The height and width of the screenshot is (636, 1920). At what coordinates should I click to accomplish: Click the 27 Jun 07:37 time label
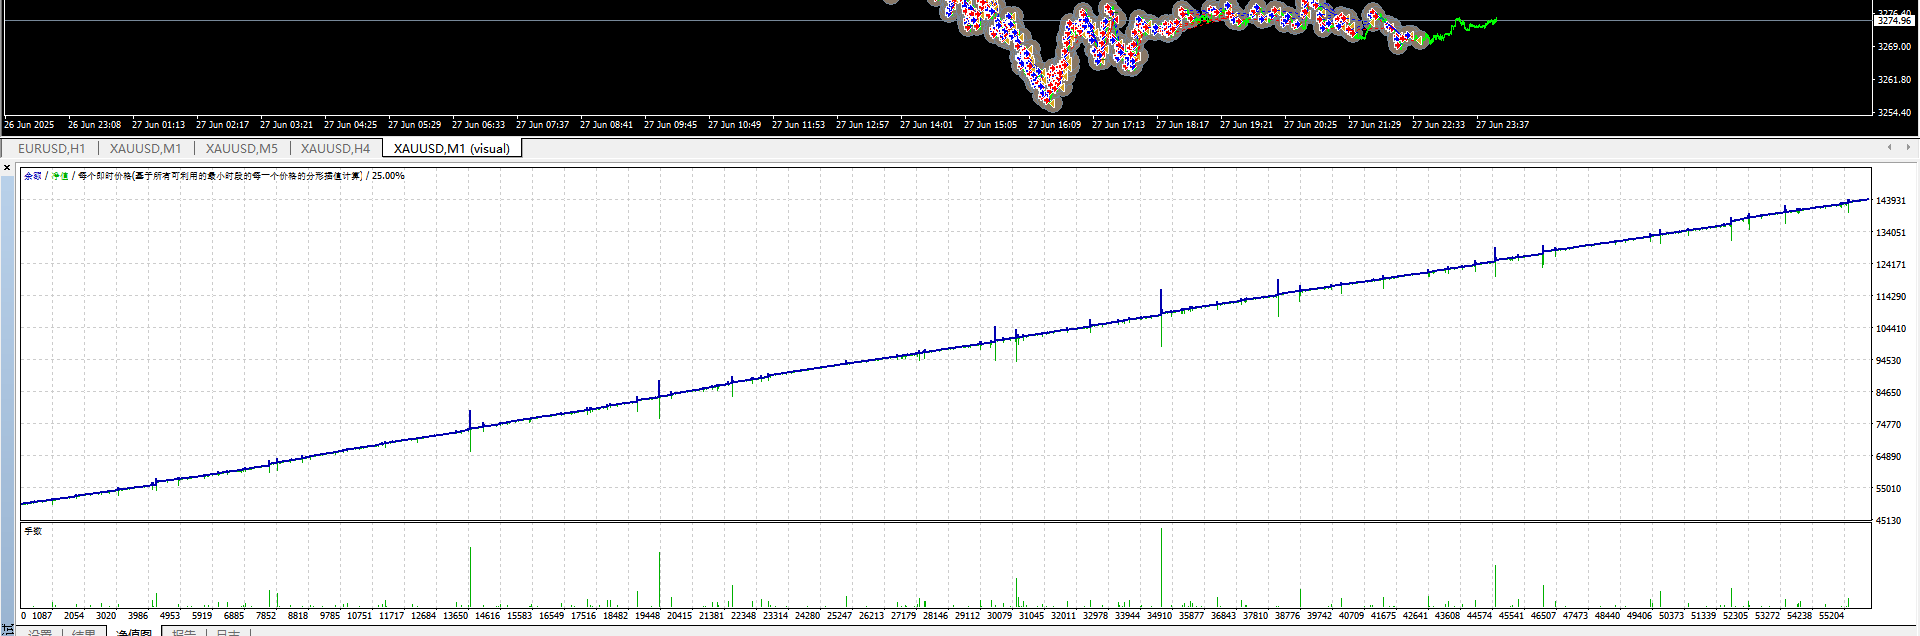tap(542, 125)
